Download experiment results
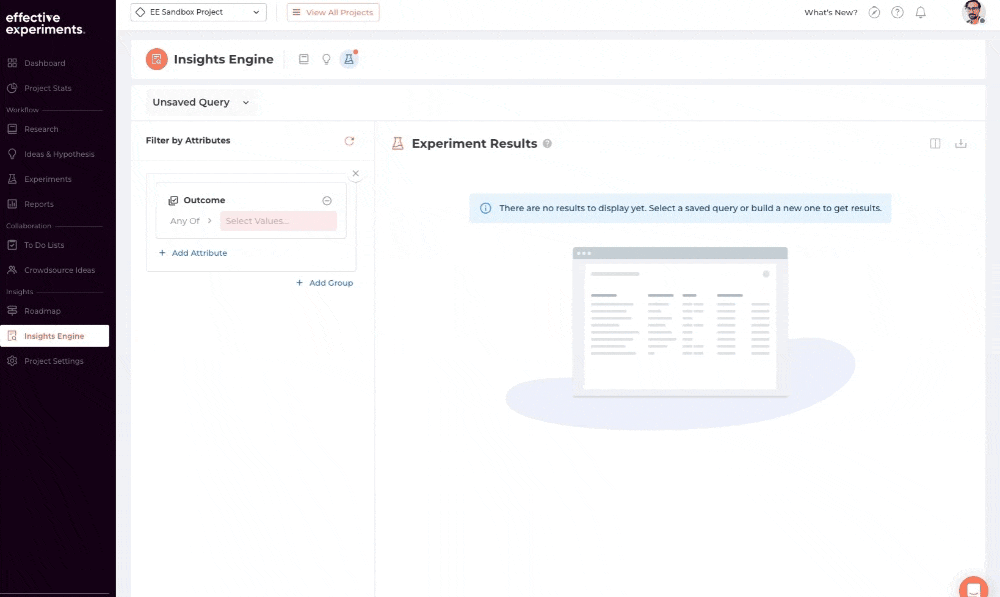This screenshot has height=597, width=1000. 960,144
